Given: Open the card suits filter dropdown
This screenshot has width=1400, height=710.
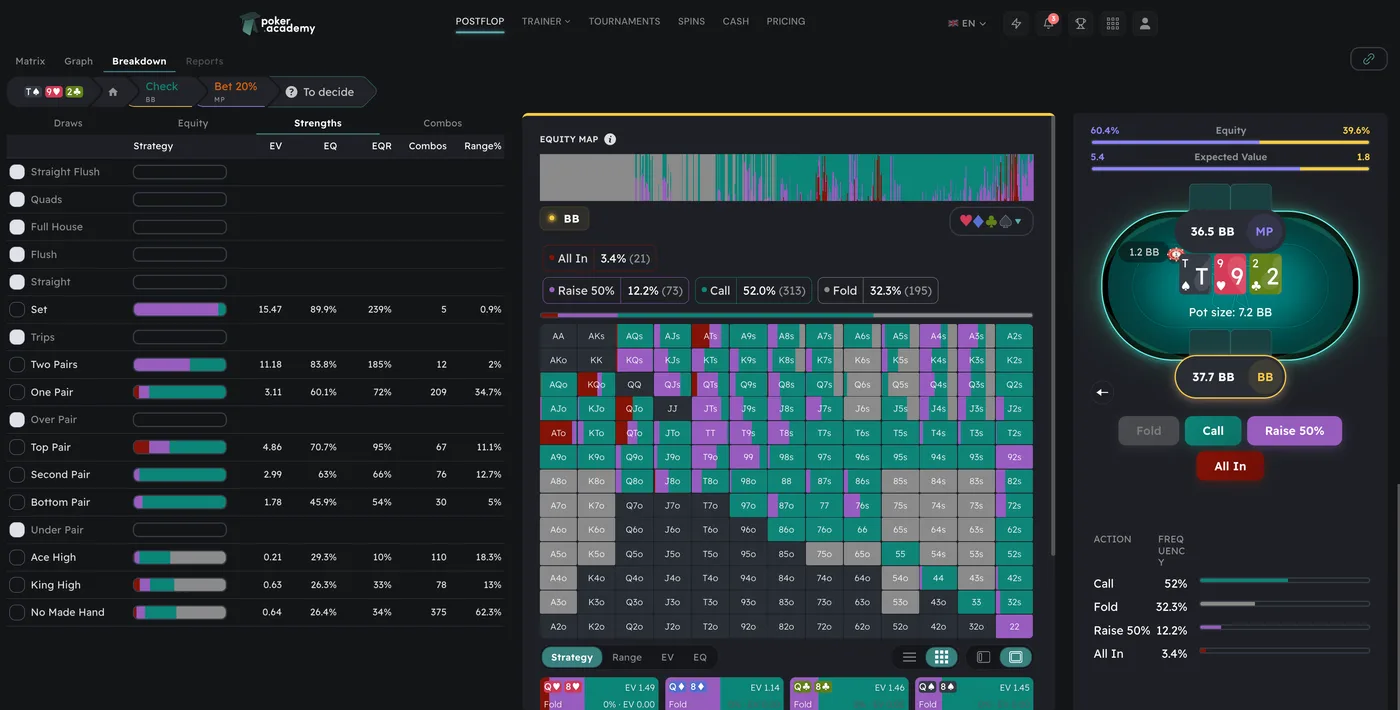Looking at the screenshot, I should pyautogui.click(x=990, y=221).
